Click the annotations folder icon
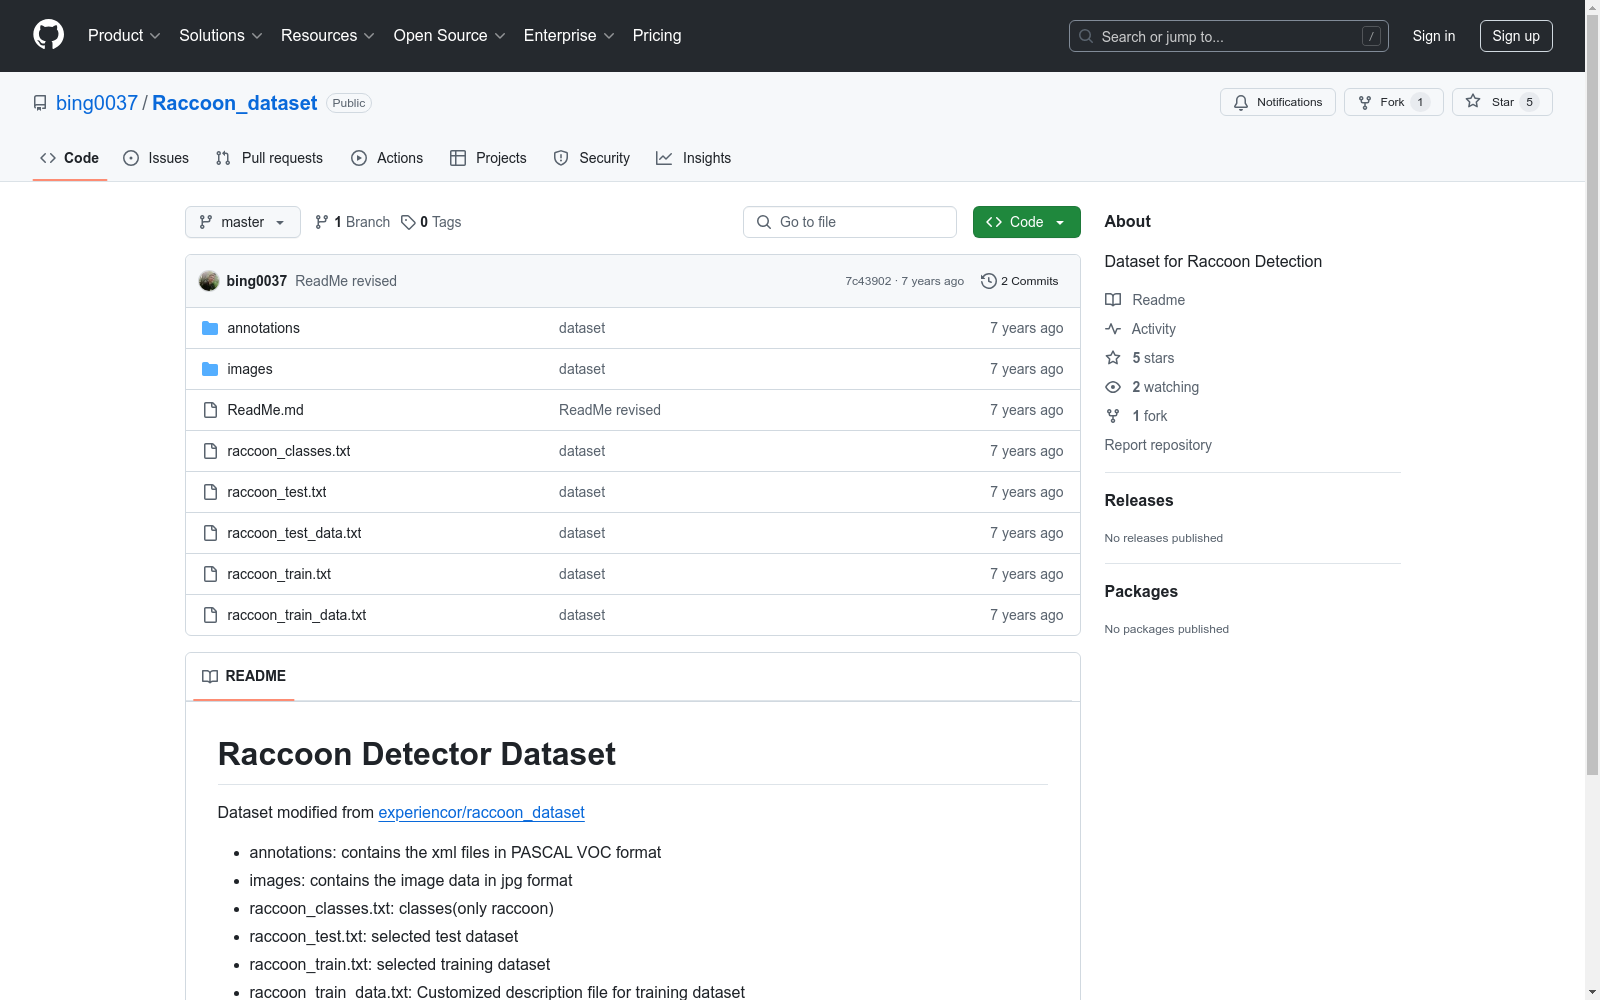This screenshot has width=1600, height=1000. [210, 328]
